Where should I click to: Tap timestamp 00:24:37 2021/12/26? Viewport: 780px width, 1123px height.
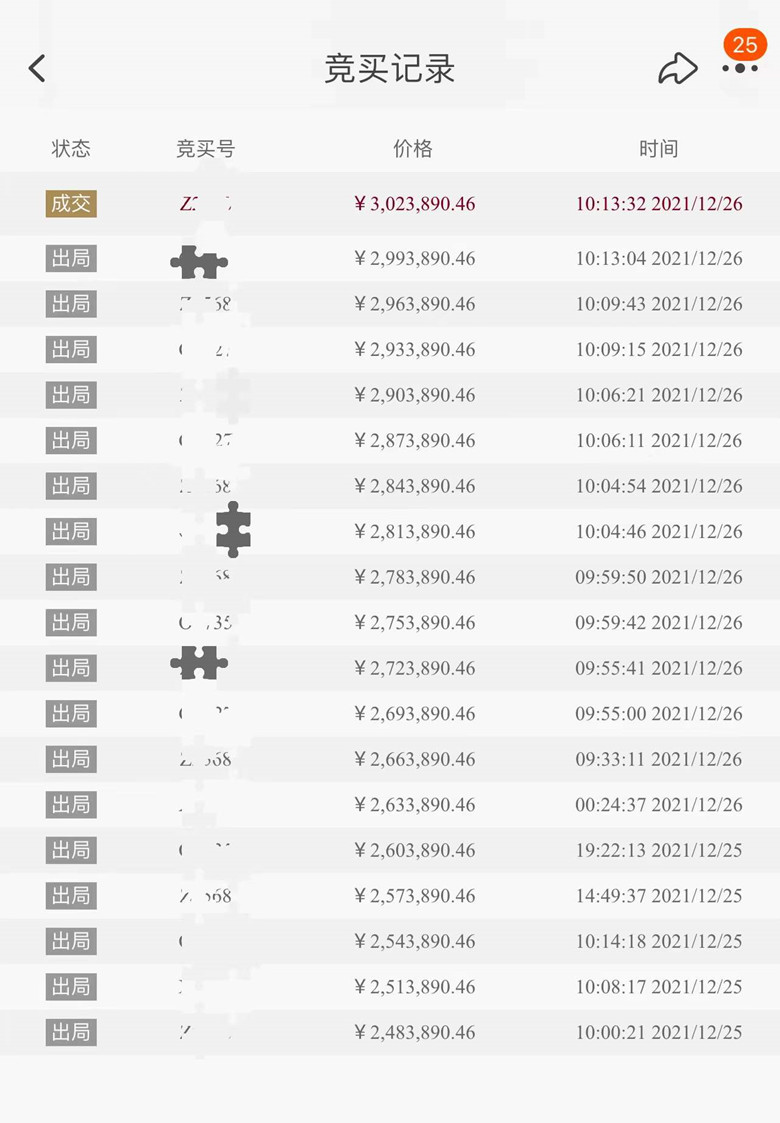tap(659, 805)
